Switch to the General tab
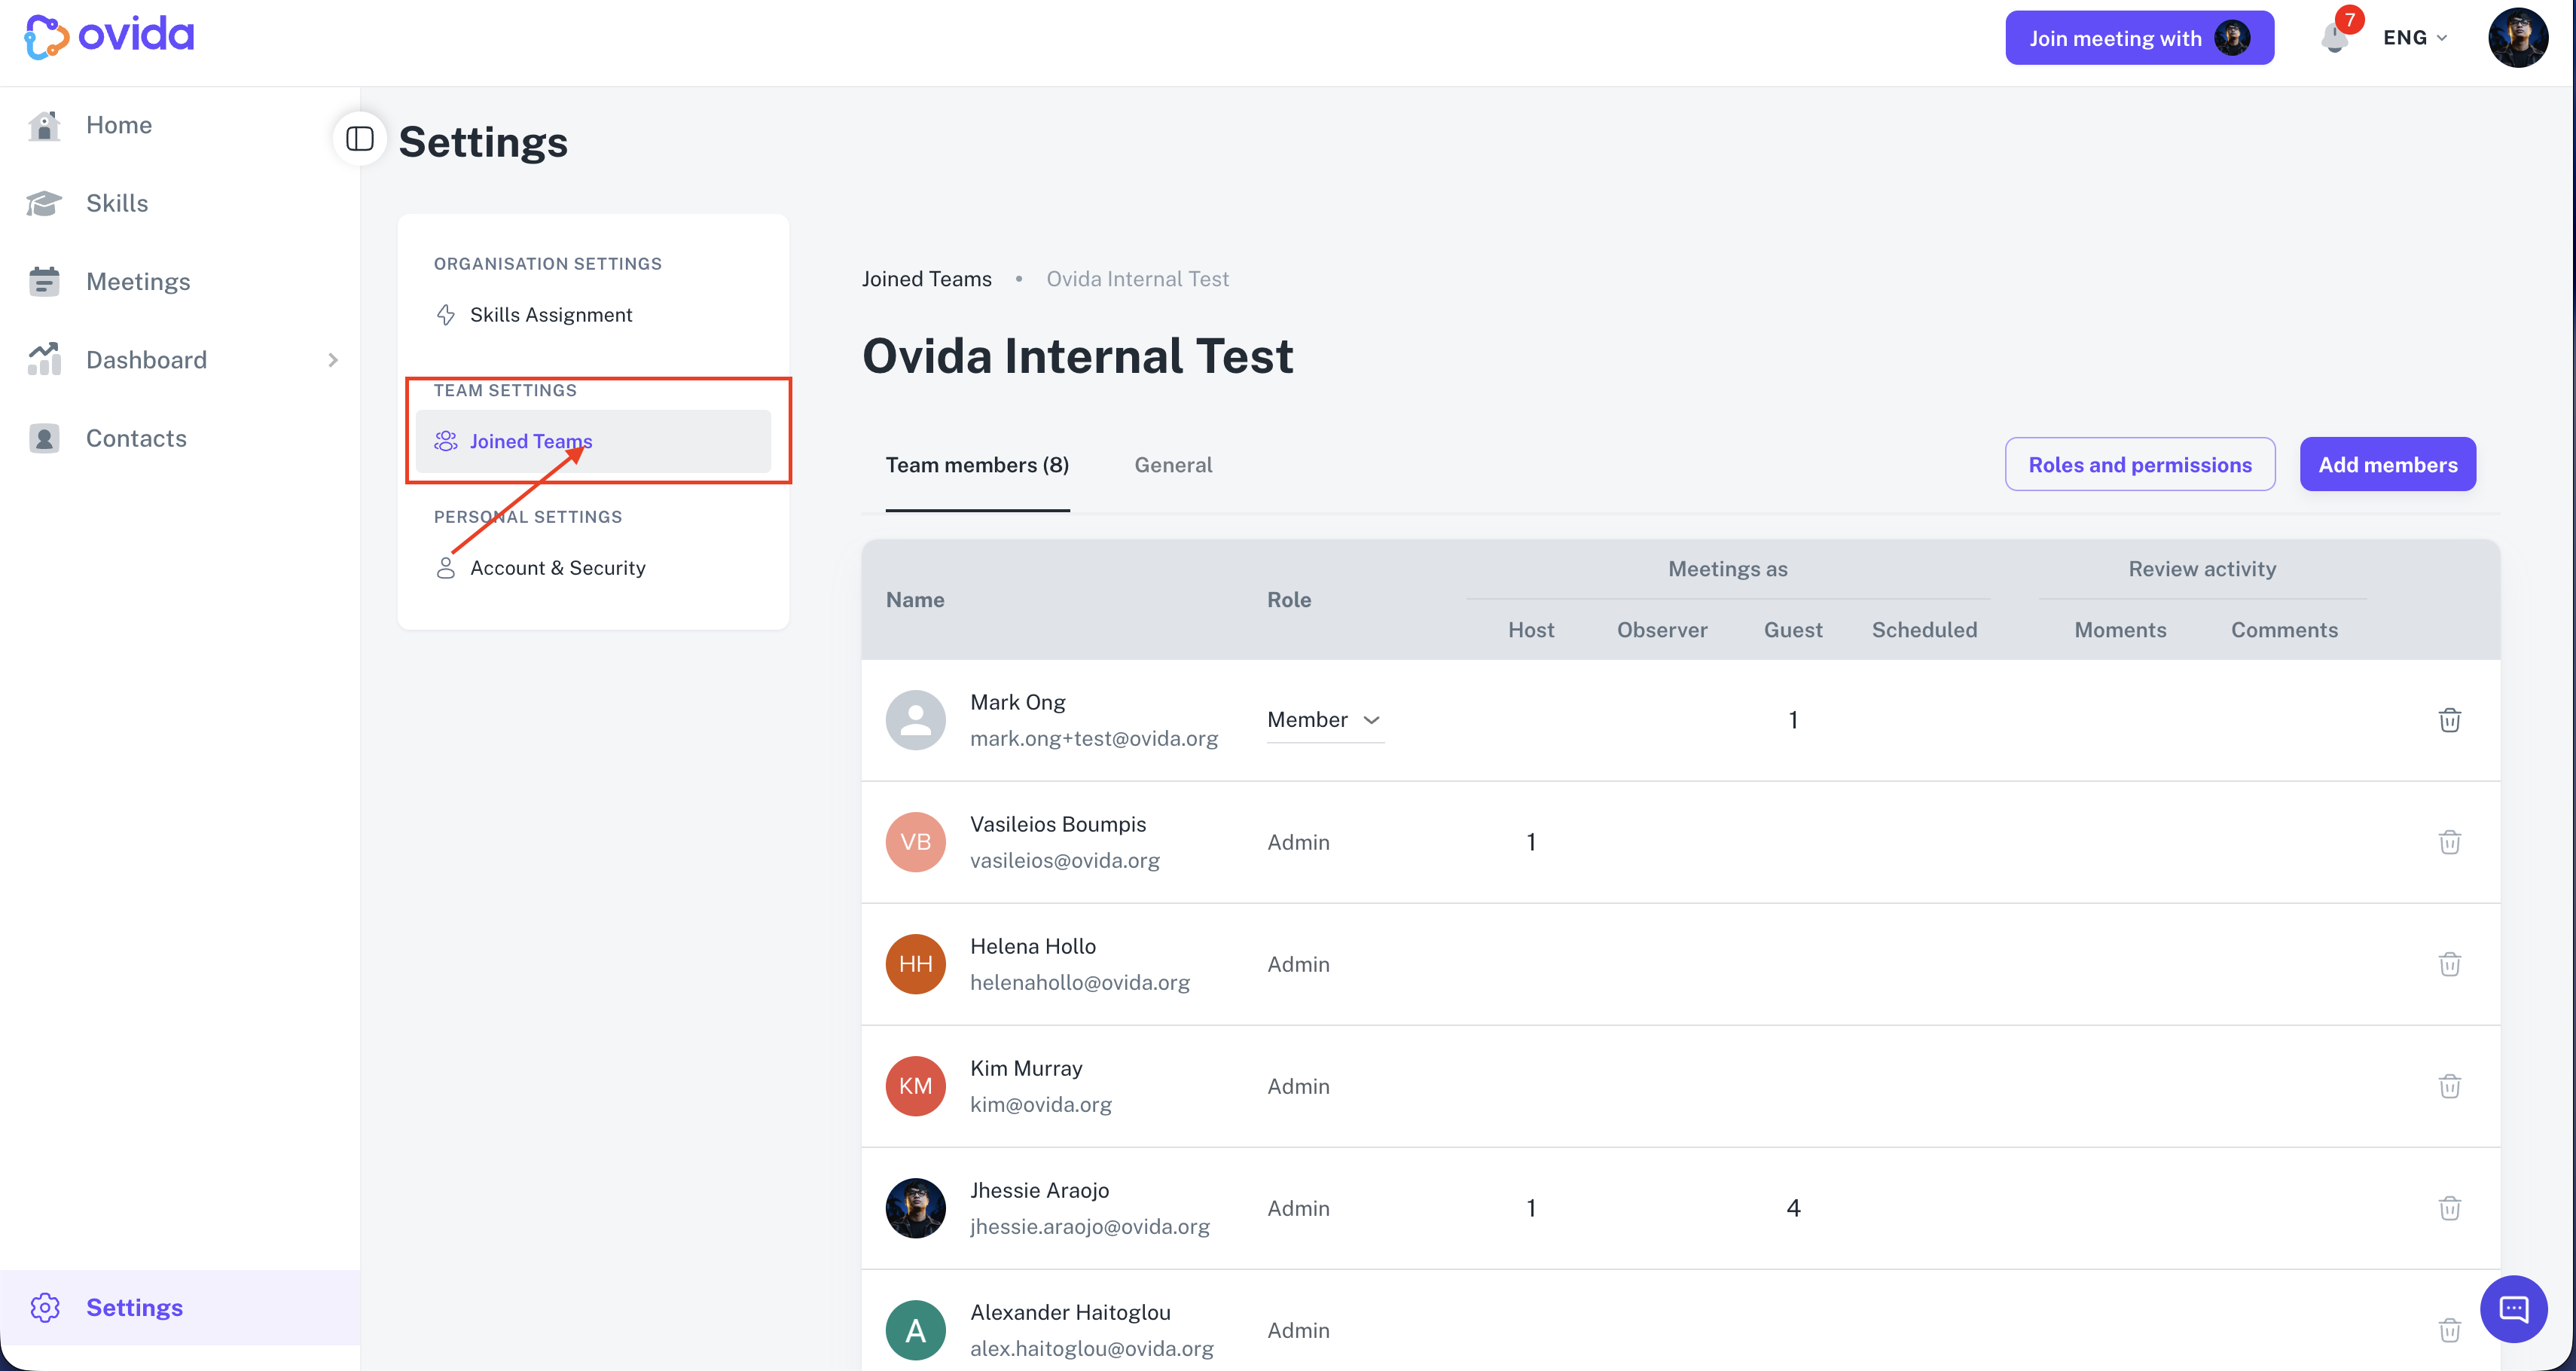 pyautogui.click(x=1173, y=465)
